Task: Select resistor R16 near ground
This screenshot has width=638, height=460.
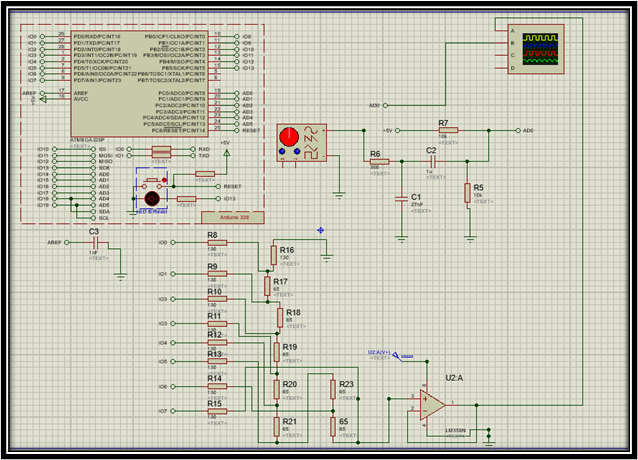Action: pos(273,255)
